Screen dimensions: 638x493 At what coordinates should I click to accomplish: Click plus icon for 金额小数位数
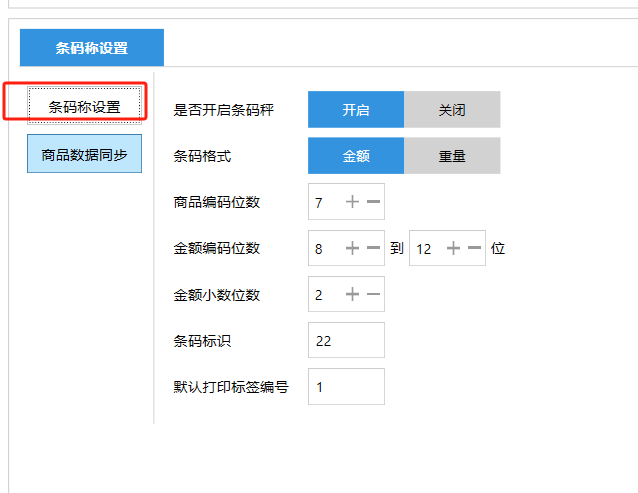point(352,294)
